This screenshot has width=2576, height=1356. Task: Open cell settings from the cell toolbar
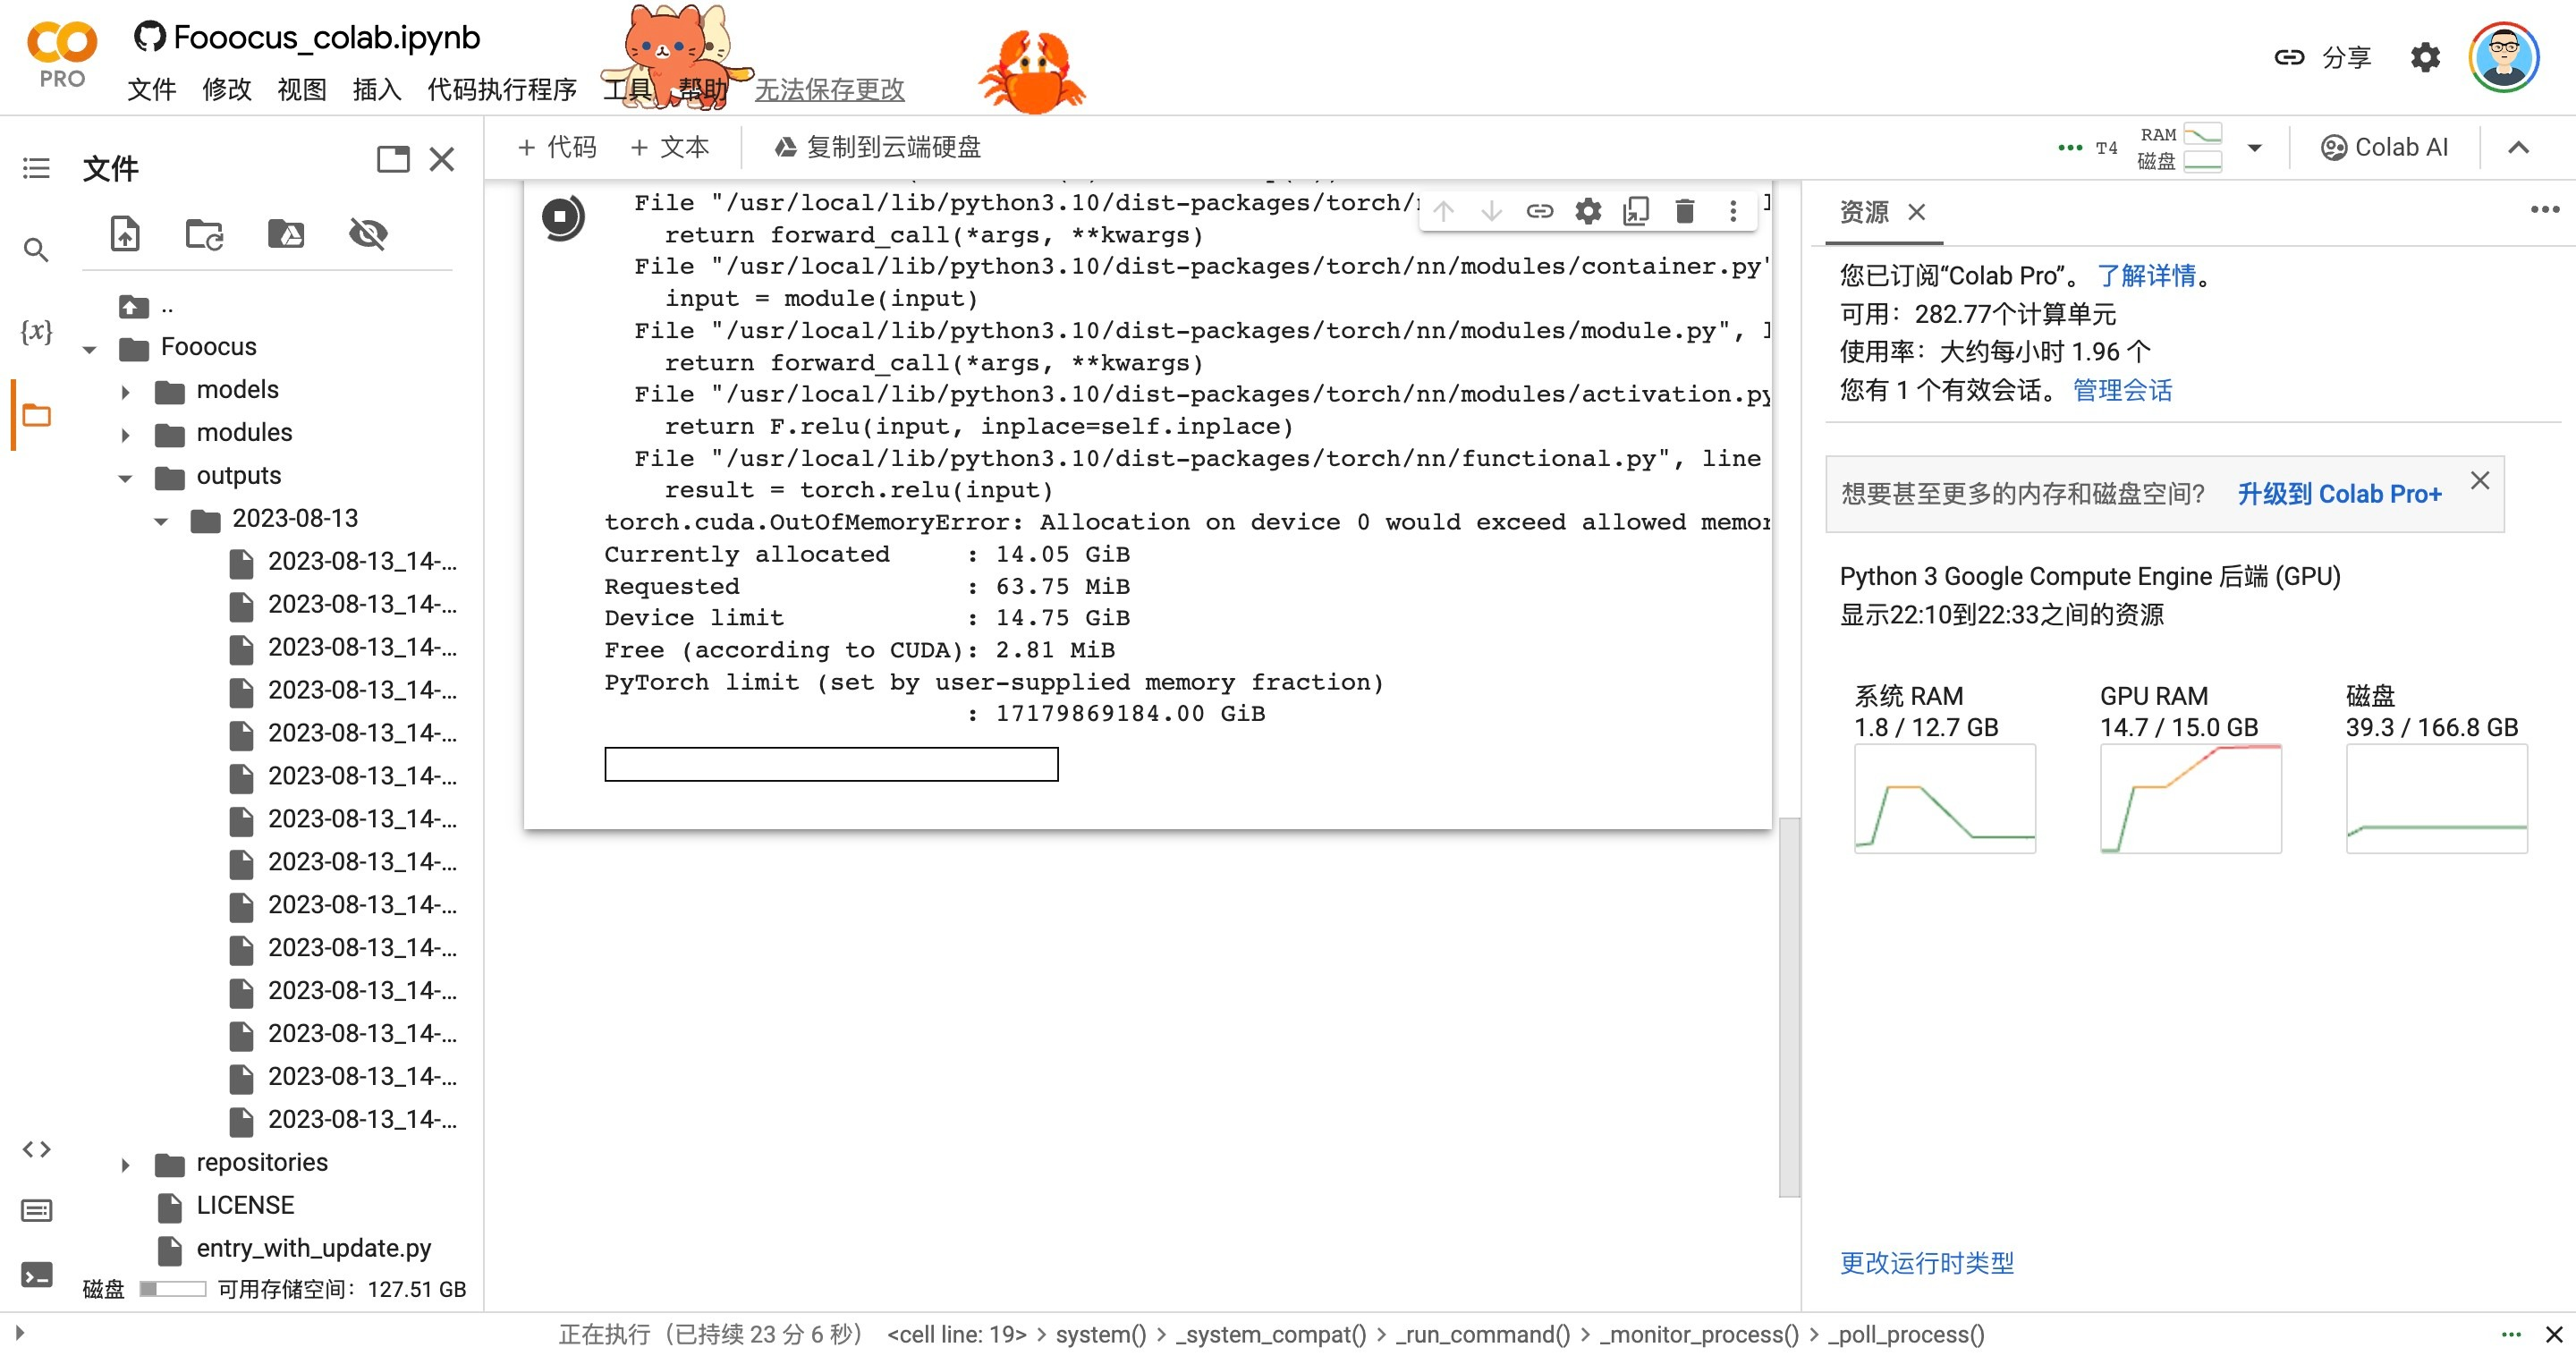click(1587, 211)
